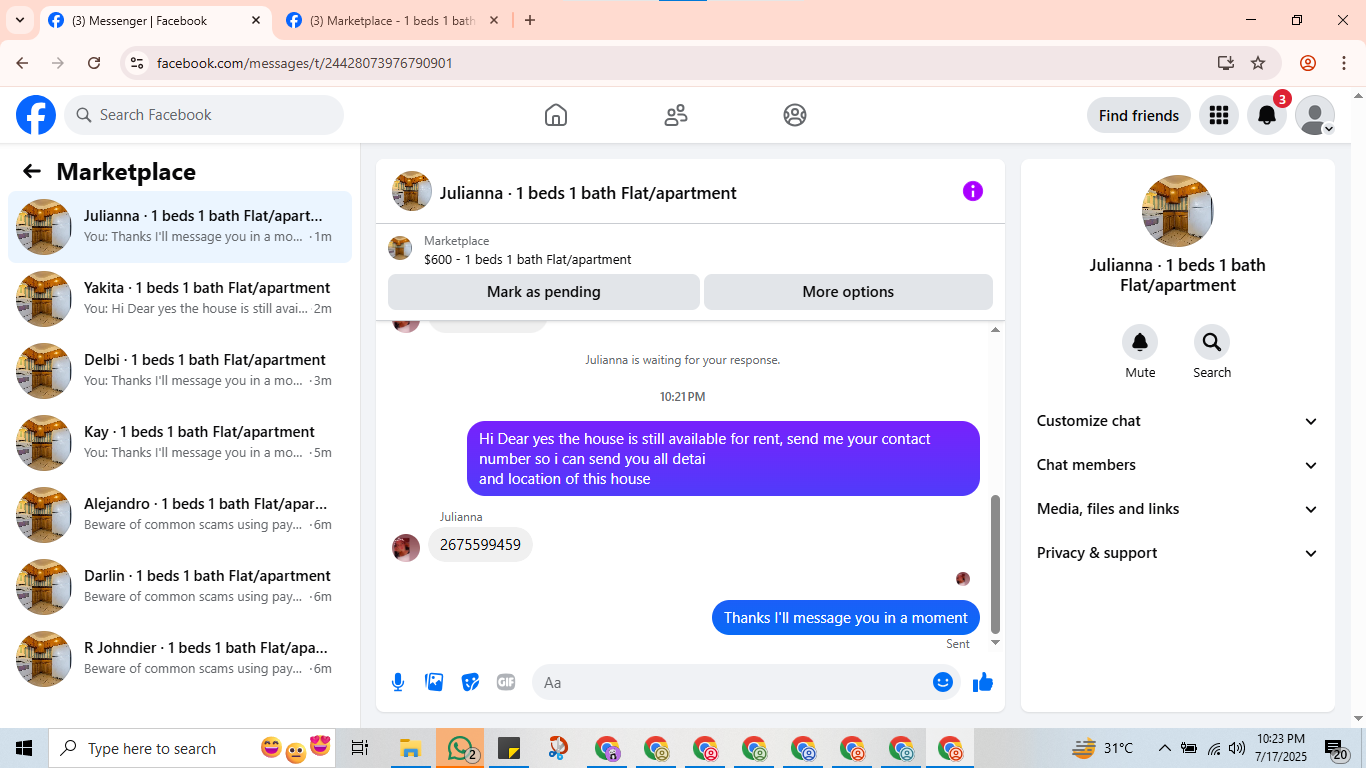Bookmark this page with the star
The image size is (1366, 768).
(1258, 63)
